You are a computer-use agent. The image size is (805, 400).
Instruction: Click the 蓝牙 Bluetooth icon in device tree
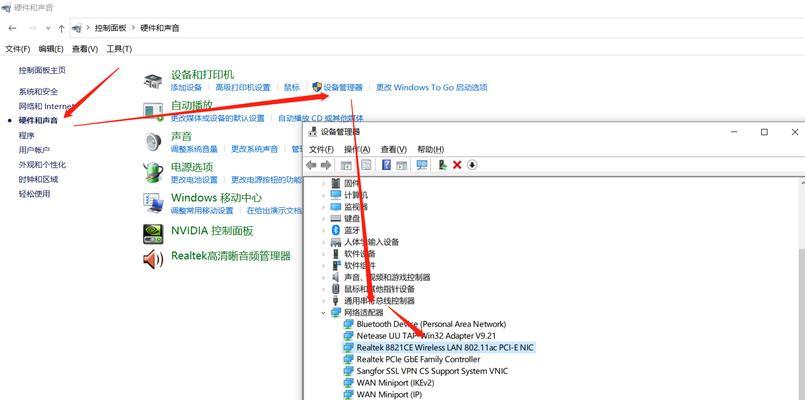click(x=336, y=230)
